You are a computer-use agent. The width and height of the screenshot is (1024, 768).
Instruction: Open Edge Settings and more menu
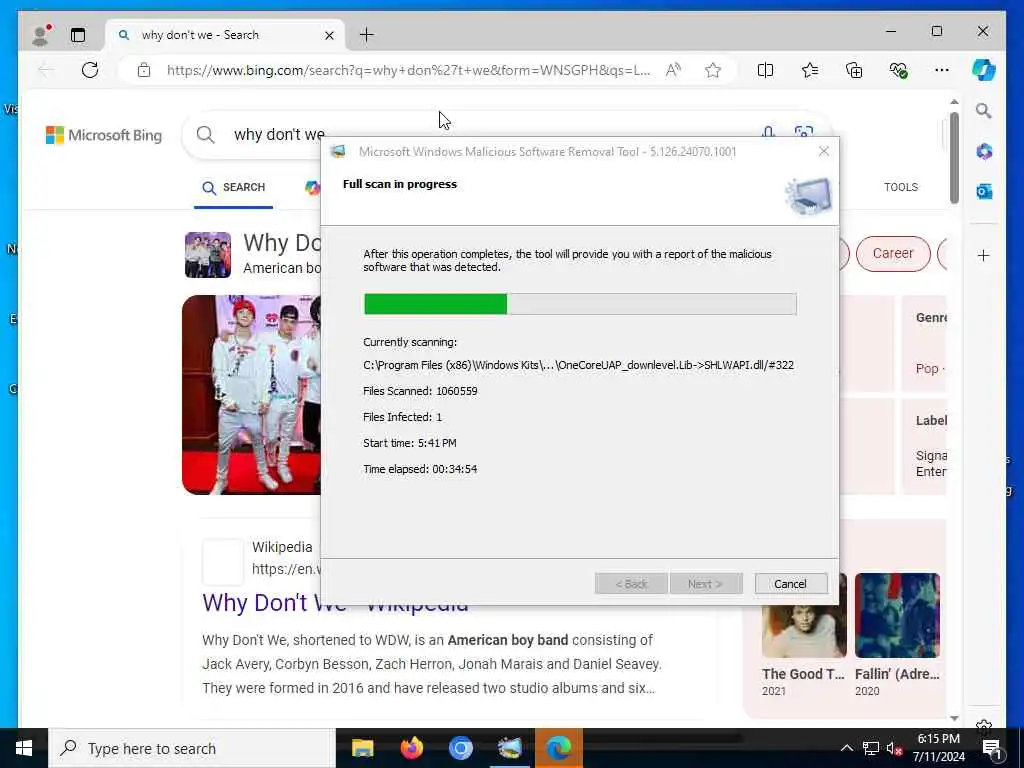tap(941, 70)
